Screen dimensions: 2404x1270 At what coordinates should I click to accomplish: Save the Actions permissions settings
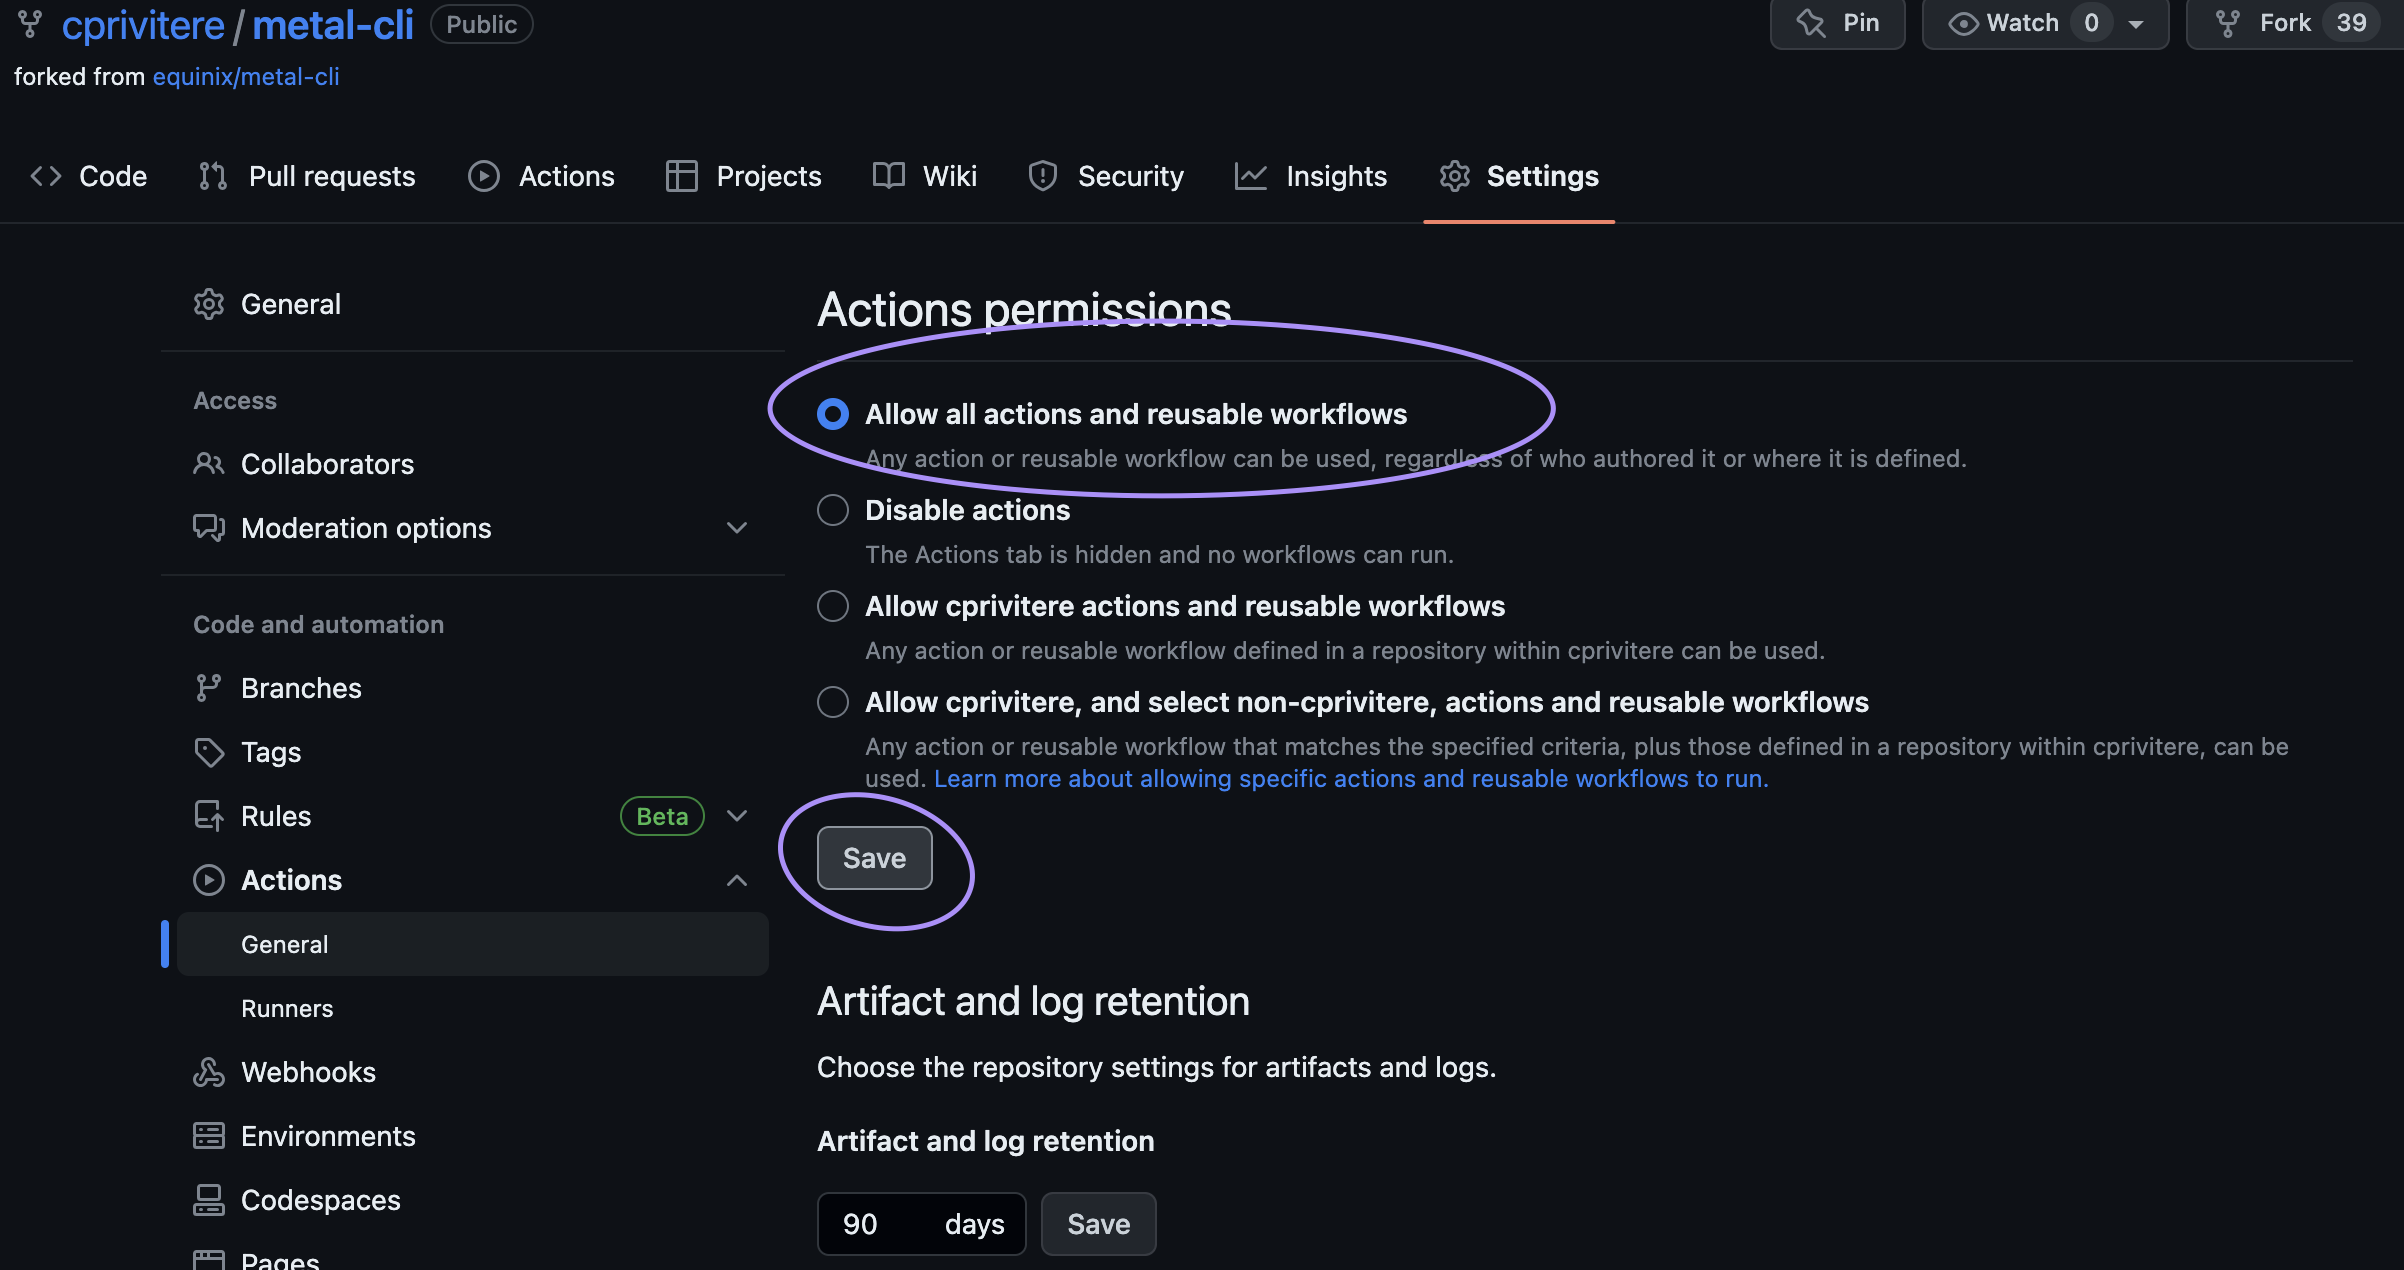875,858
